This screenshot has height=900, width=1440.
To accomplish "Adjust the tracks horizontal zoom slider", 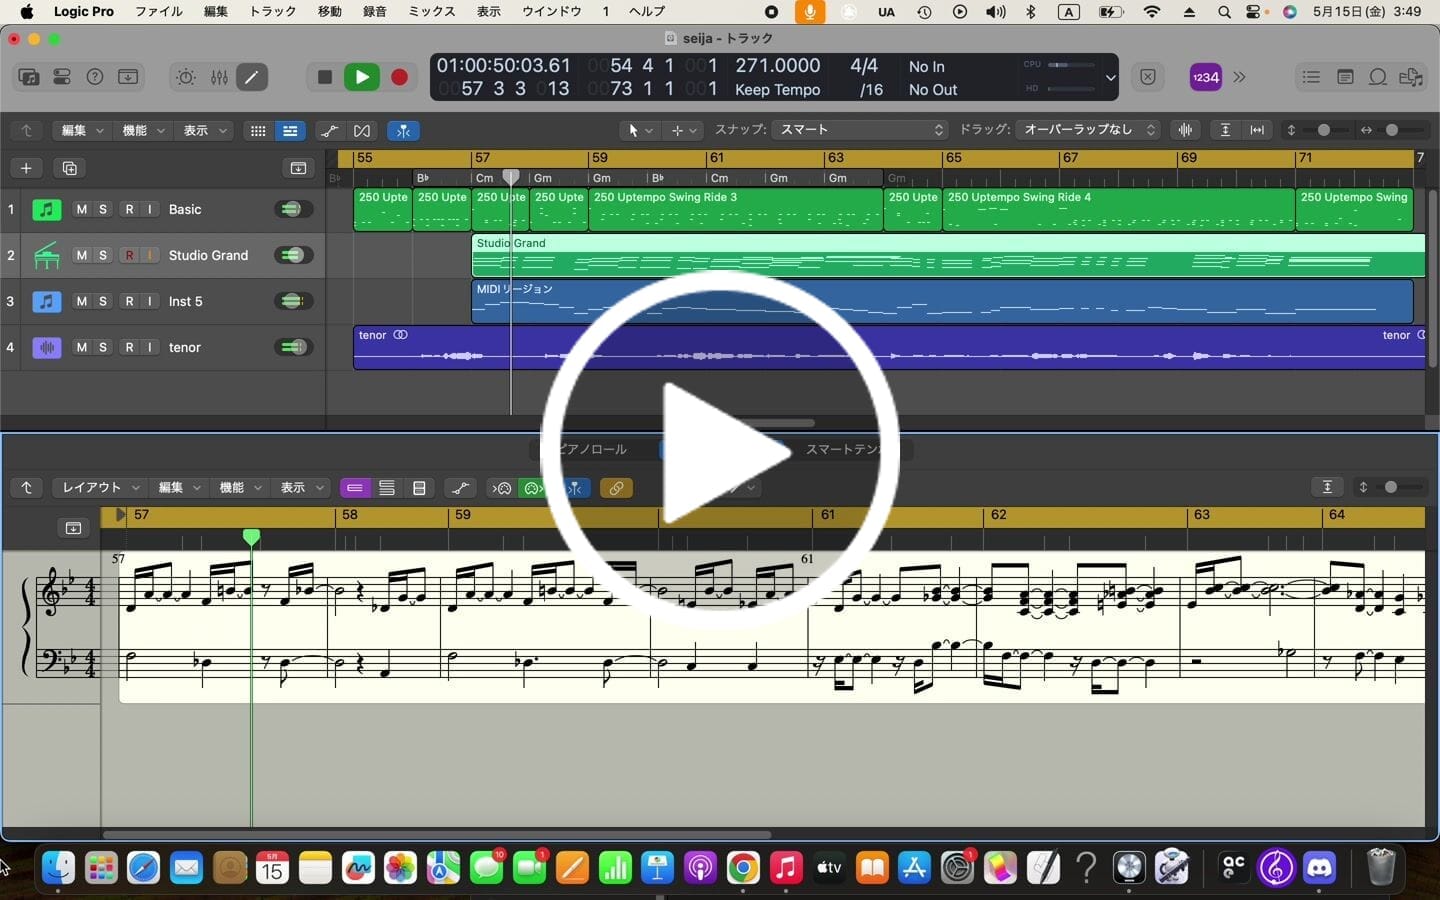I will pos(1391,130).
